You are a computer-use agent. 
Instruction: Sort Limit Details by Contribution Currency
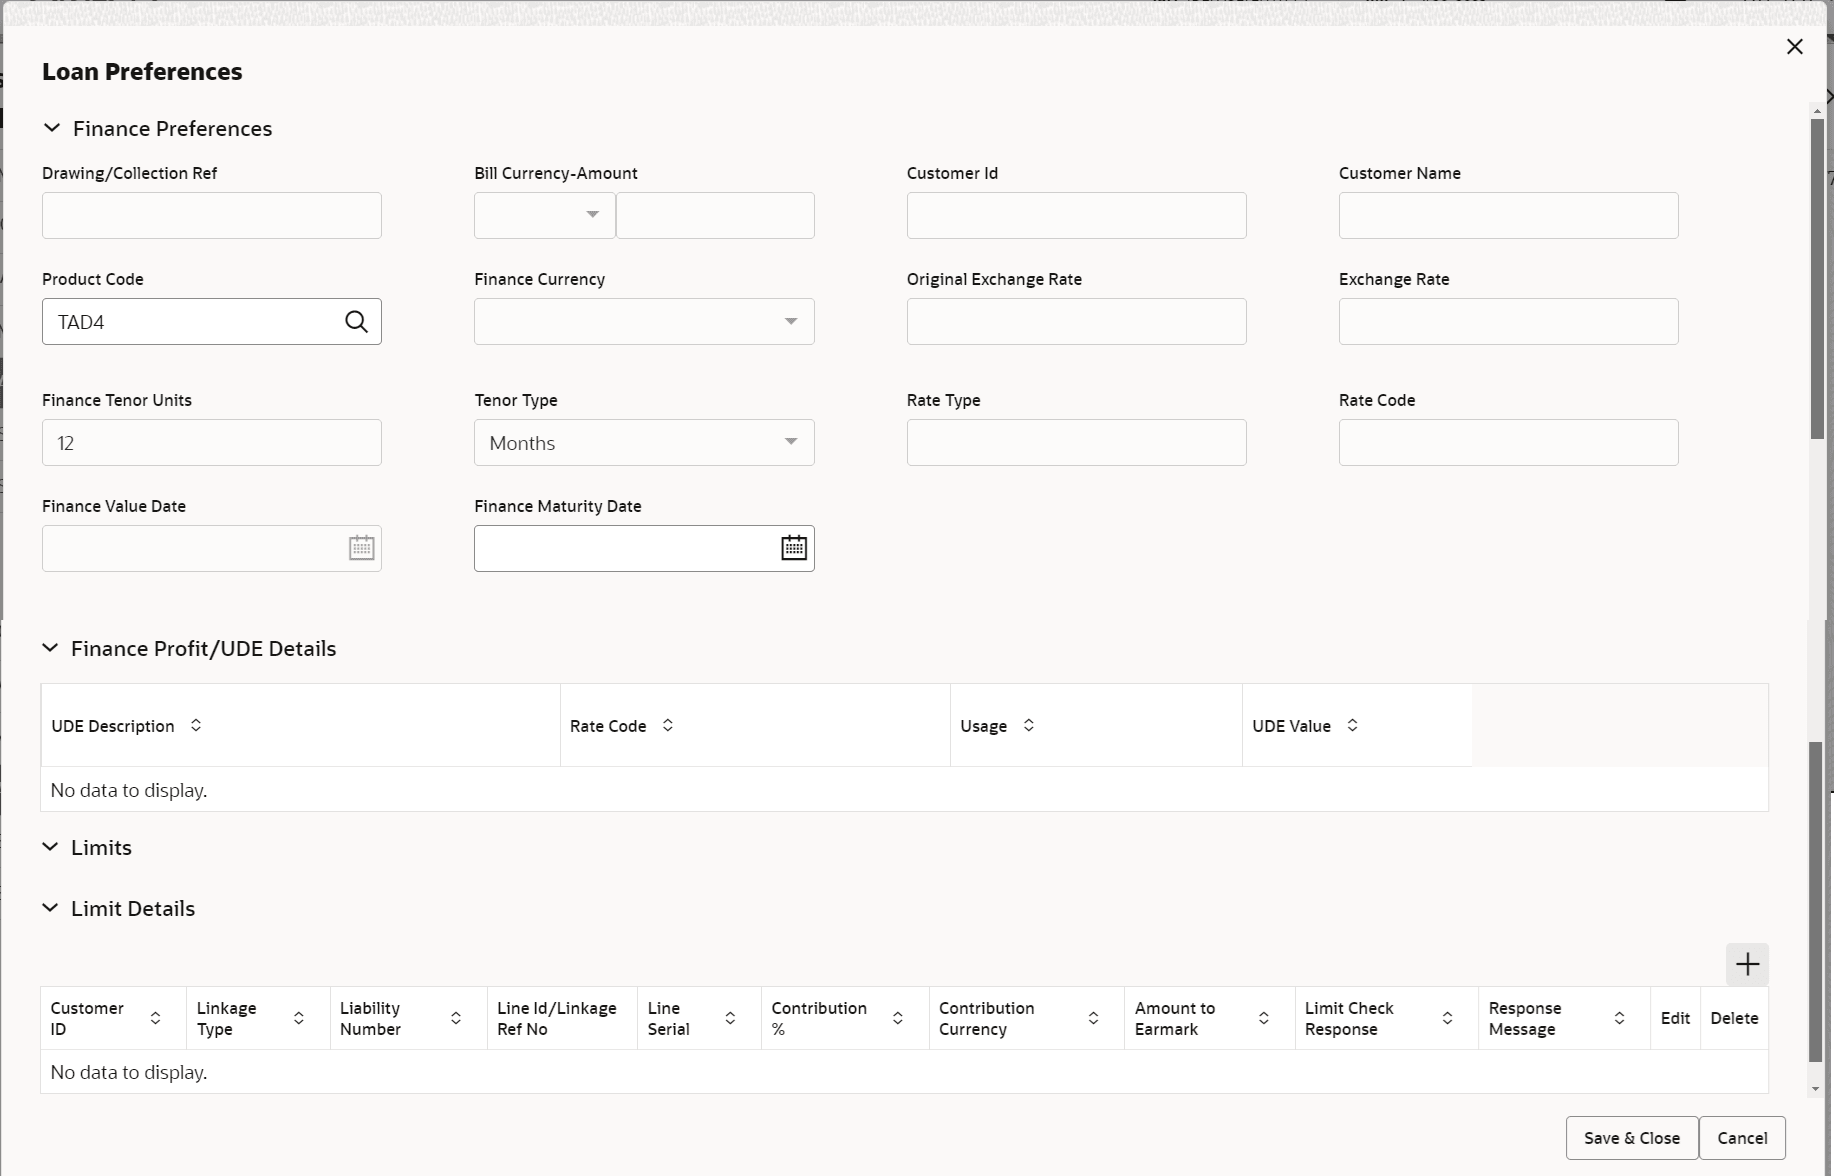(1093, 1018)
